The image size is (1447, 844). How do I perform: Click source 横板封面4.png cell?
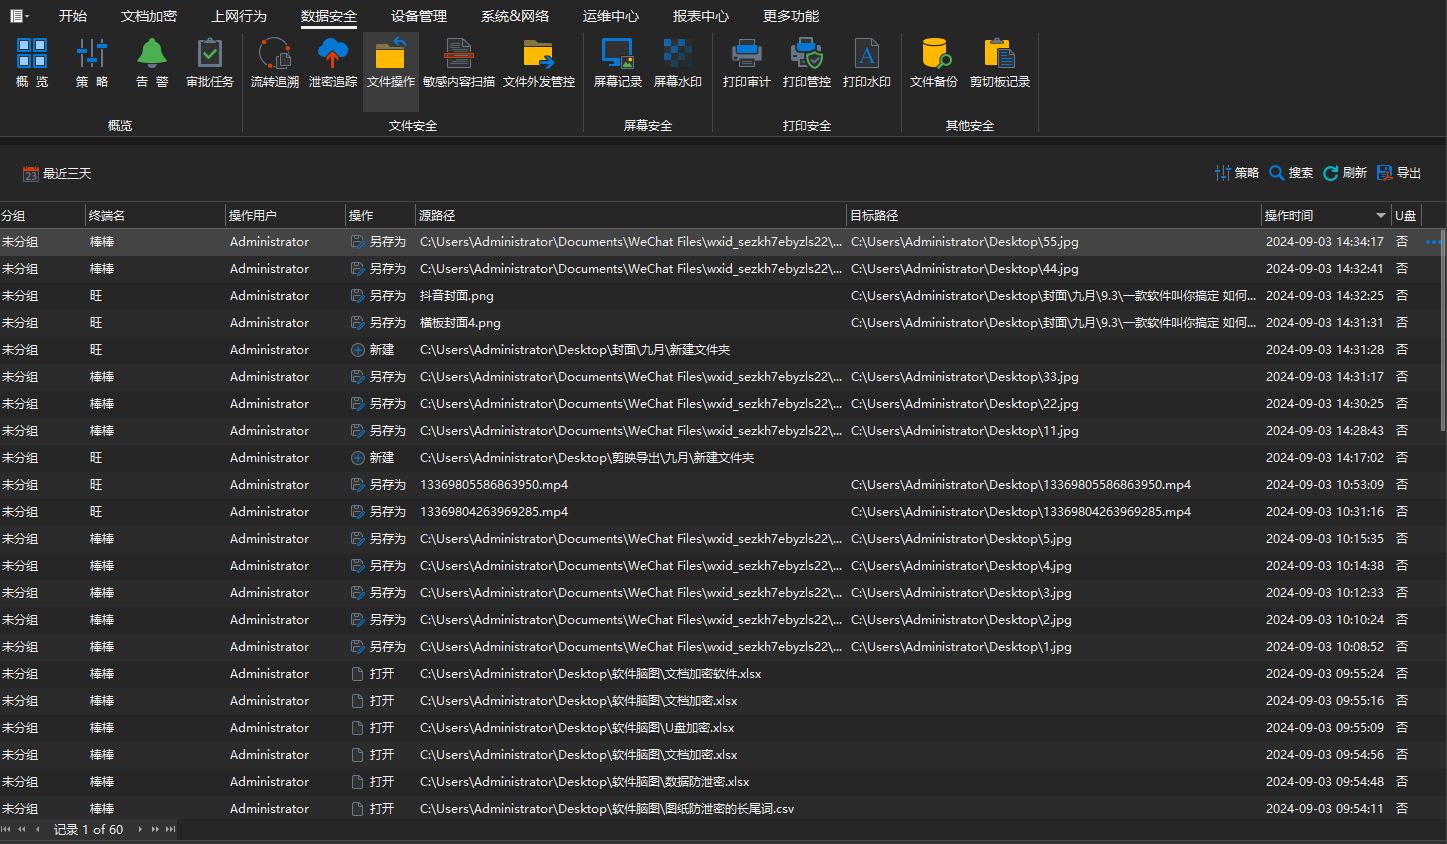pyautogui.click(x=460, y=323)
